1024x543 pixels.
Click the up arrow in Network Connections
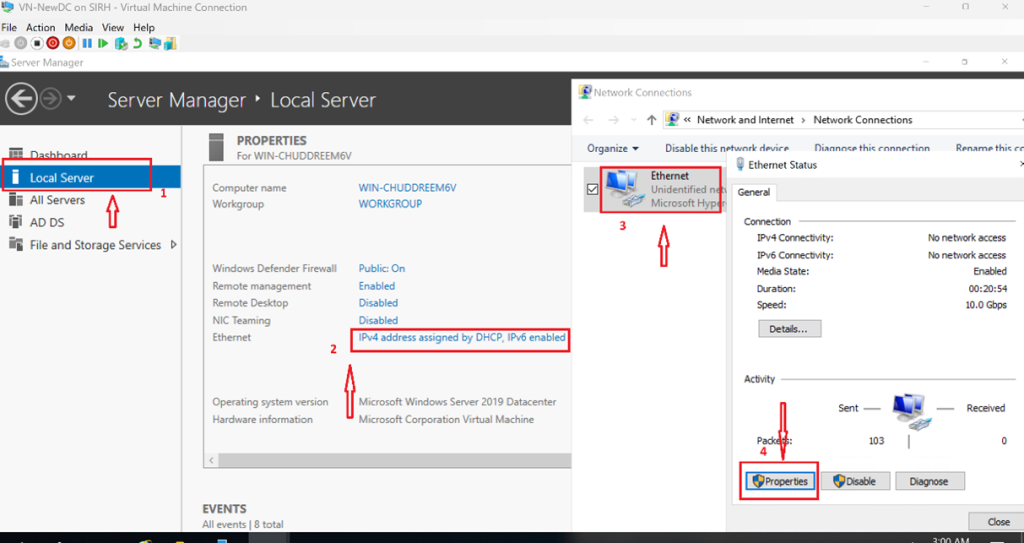pos(652,120)
